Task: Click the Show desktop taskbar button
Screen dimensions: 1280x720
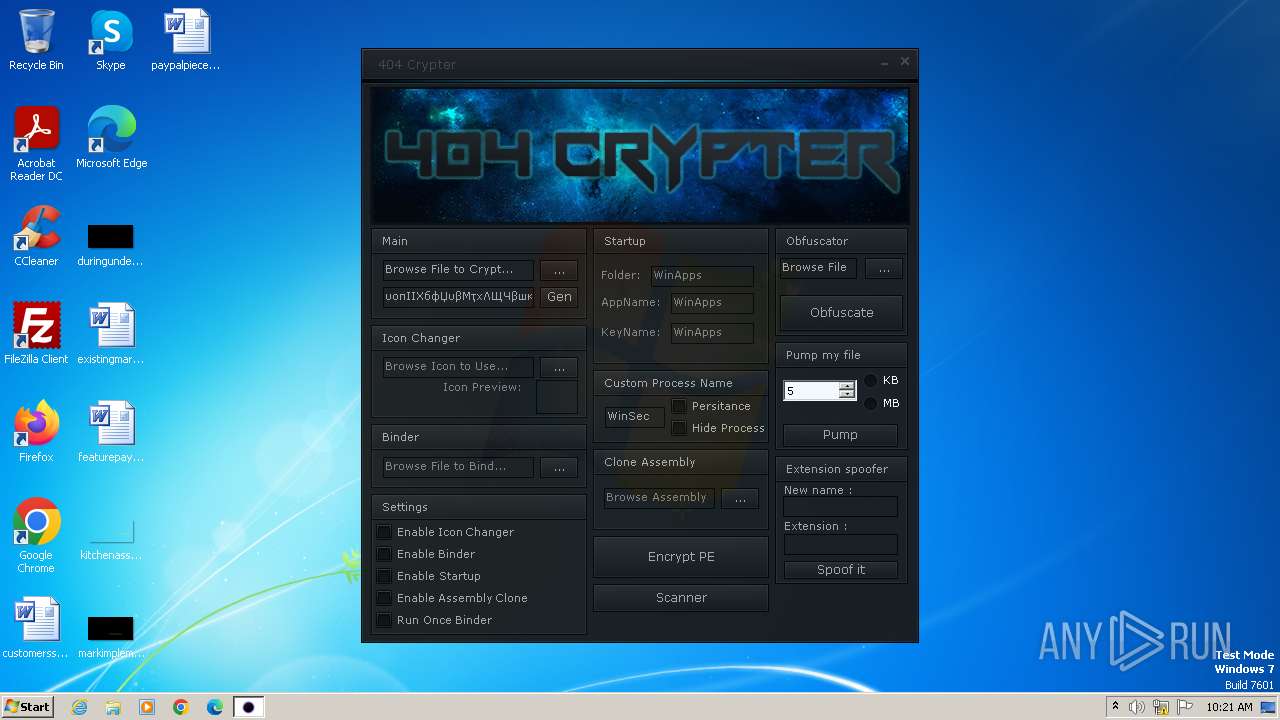Action: point(1269,707)
